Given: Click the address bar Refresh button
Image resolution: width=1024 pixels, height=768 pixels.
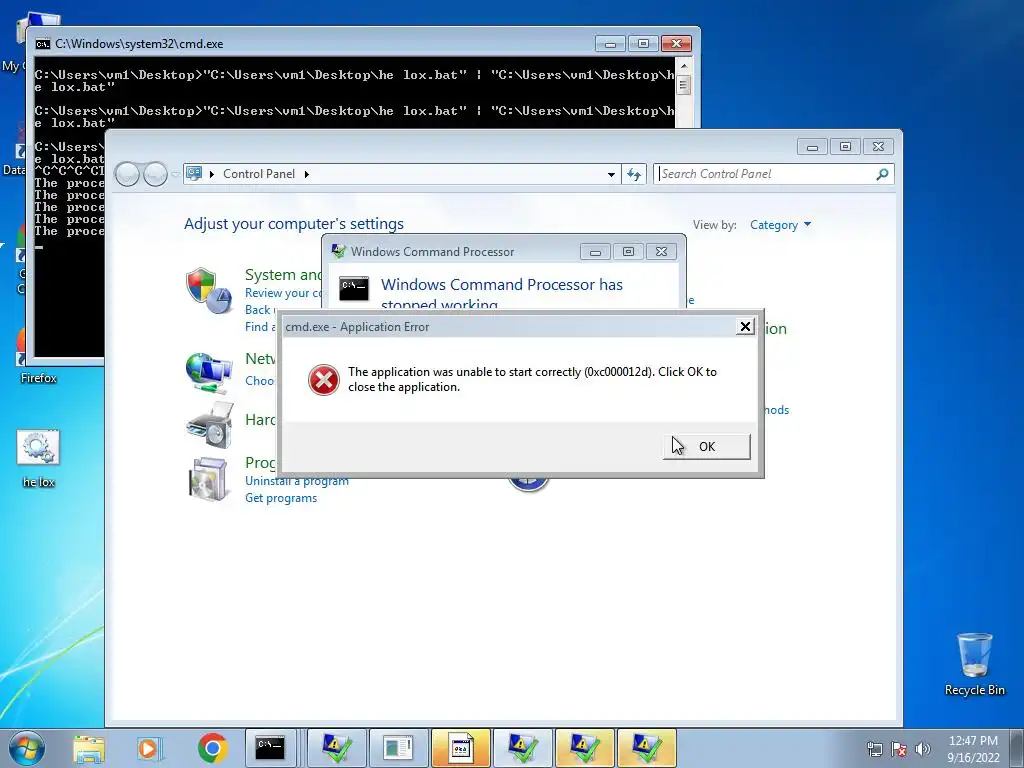Looking at the screenshot, I should [633, 174].
